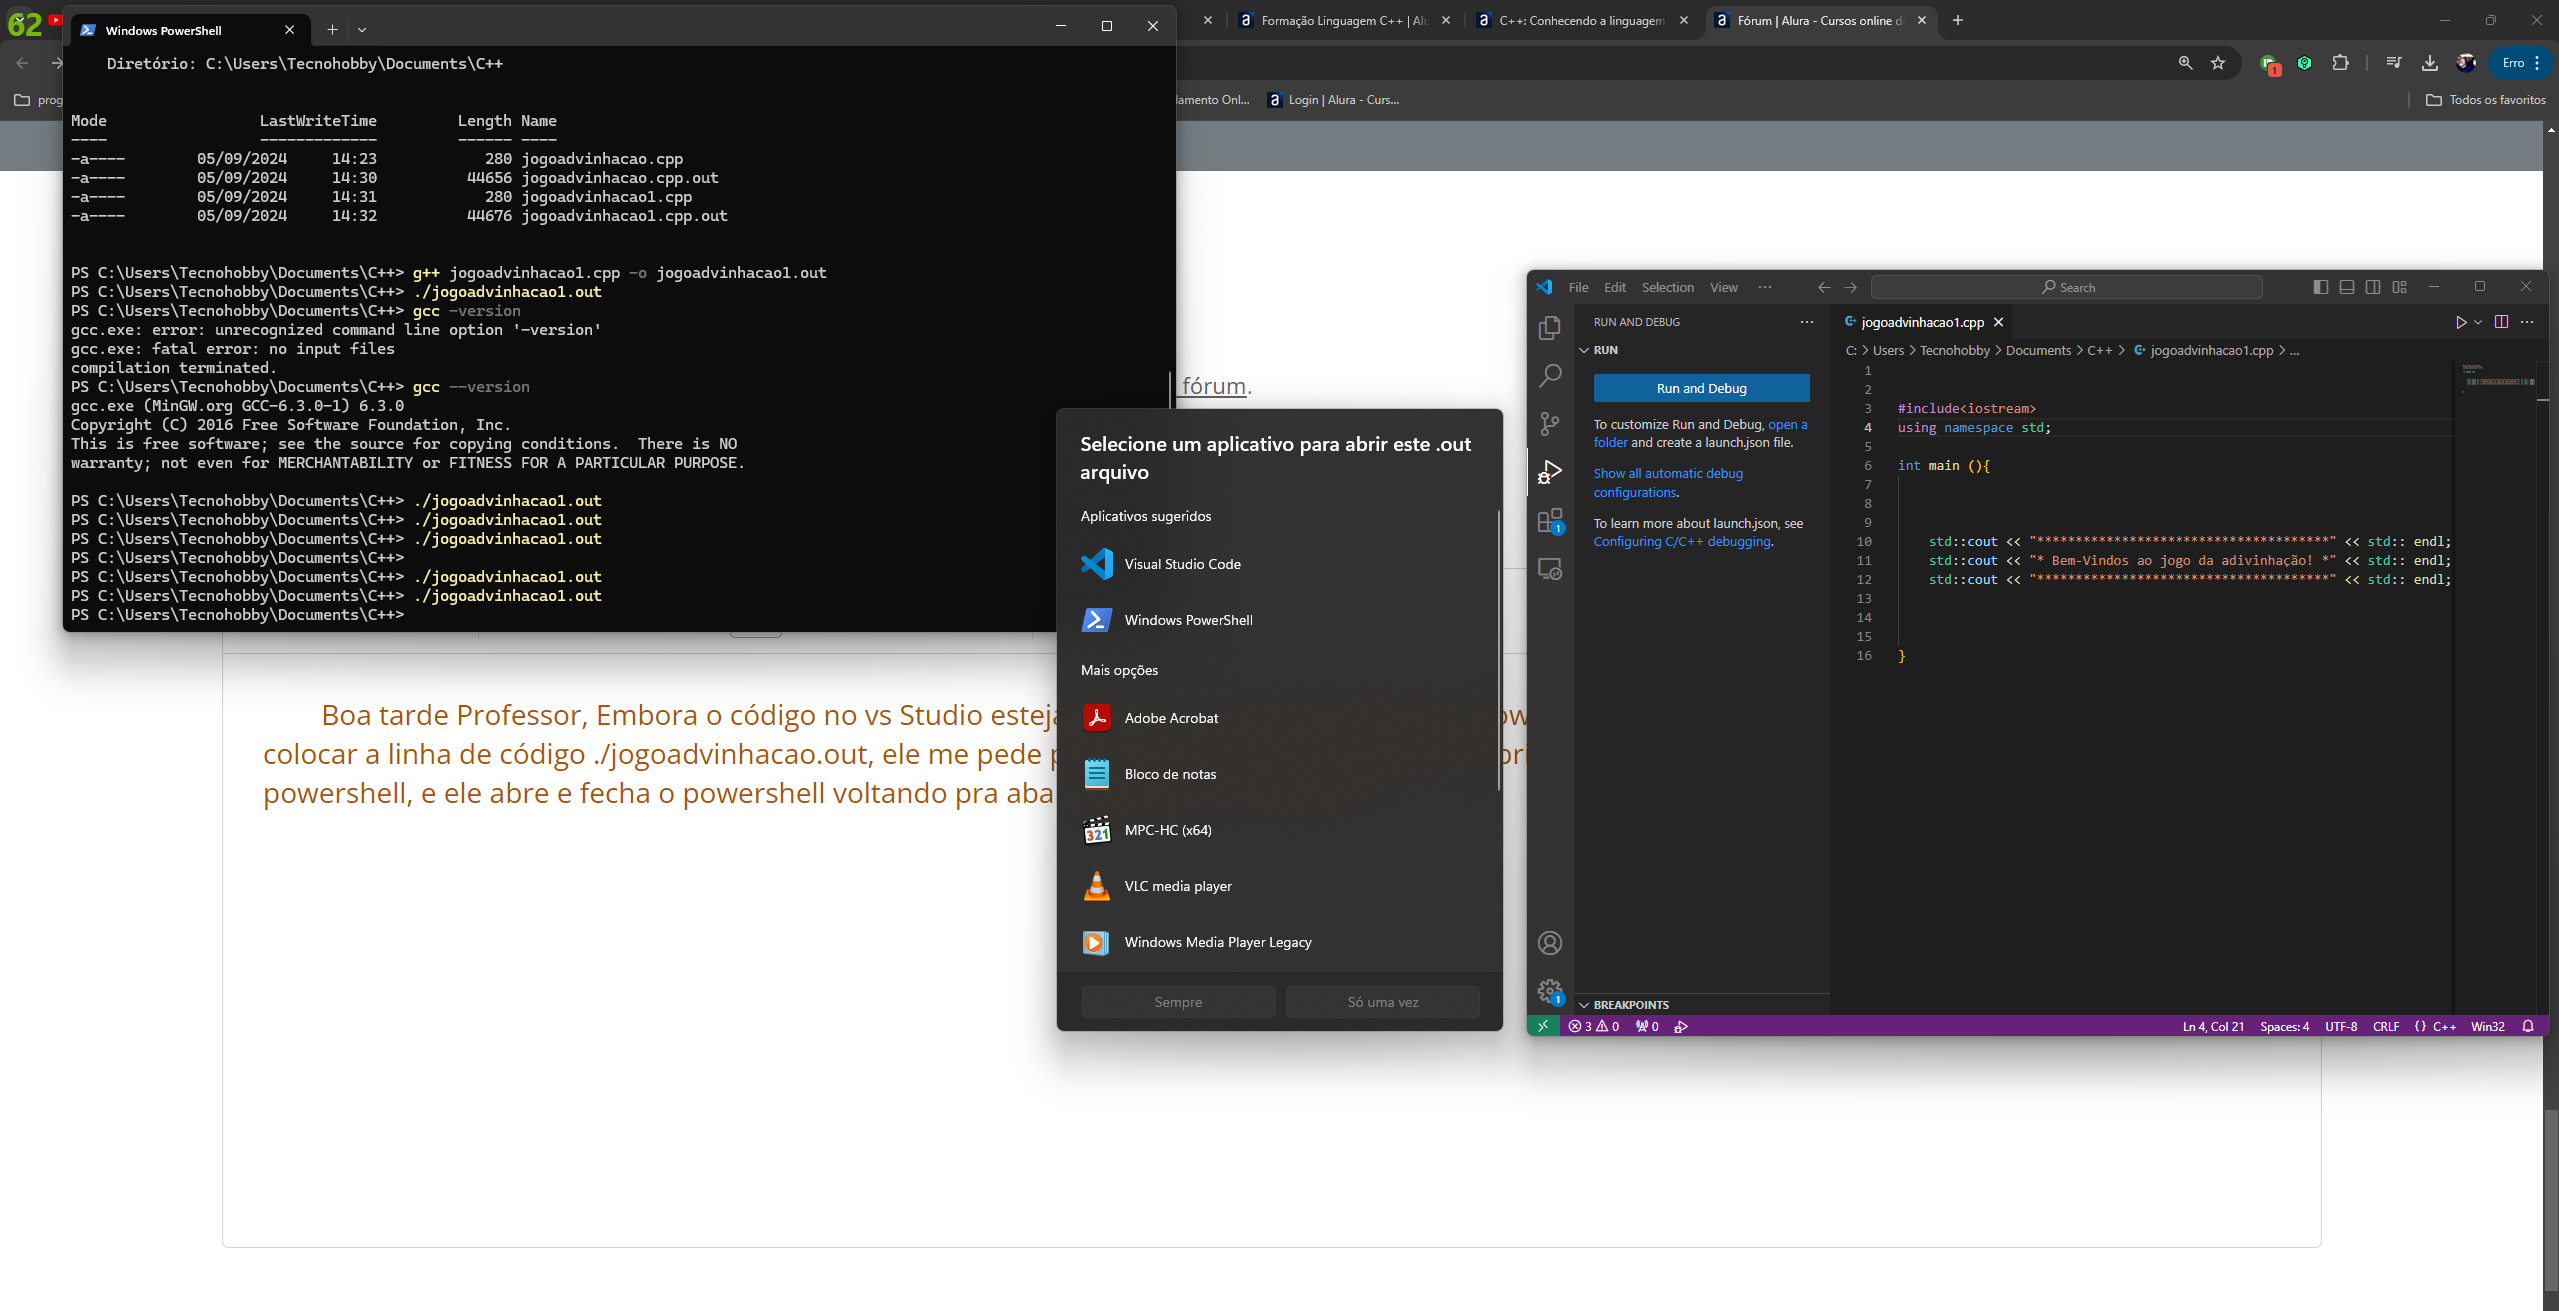Change CRLF line ending in status bar

pyautogui.click(x=2385, y=1026)
